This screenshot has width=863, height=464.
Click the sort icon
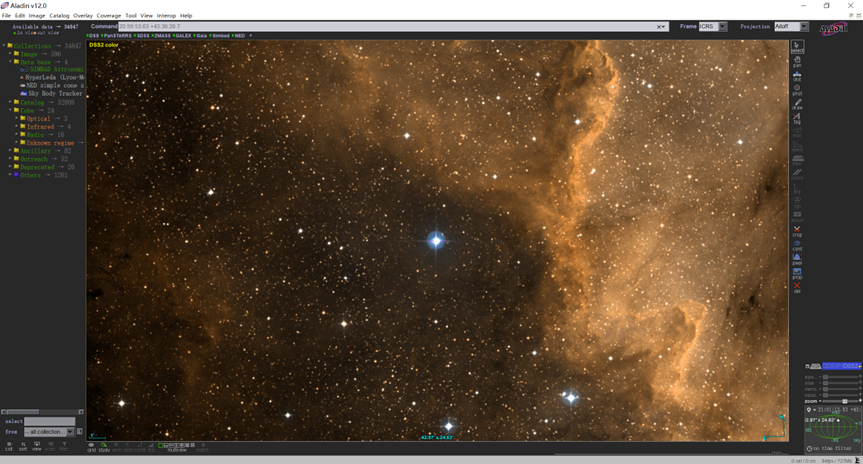(x=23, y=446)
